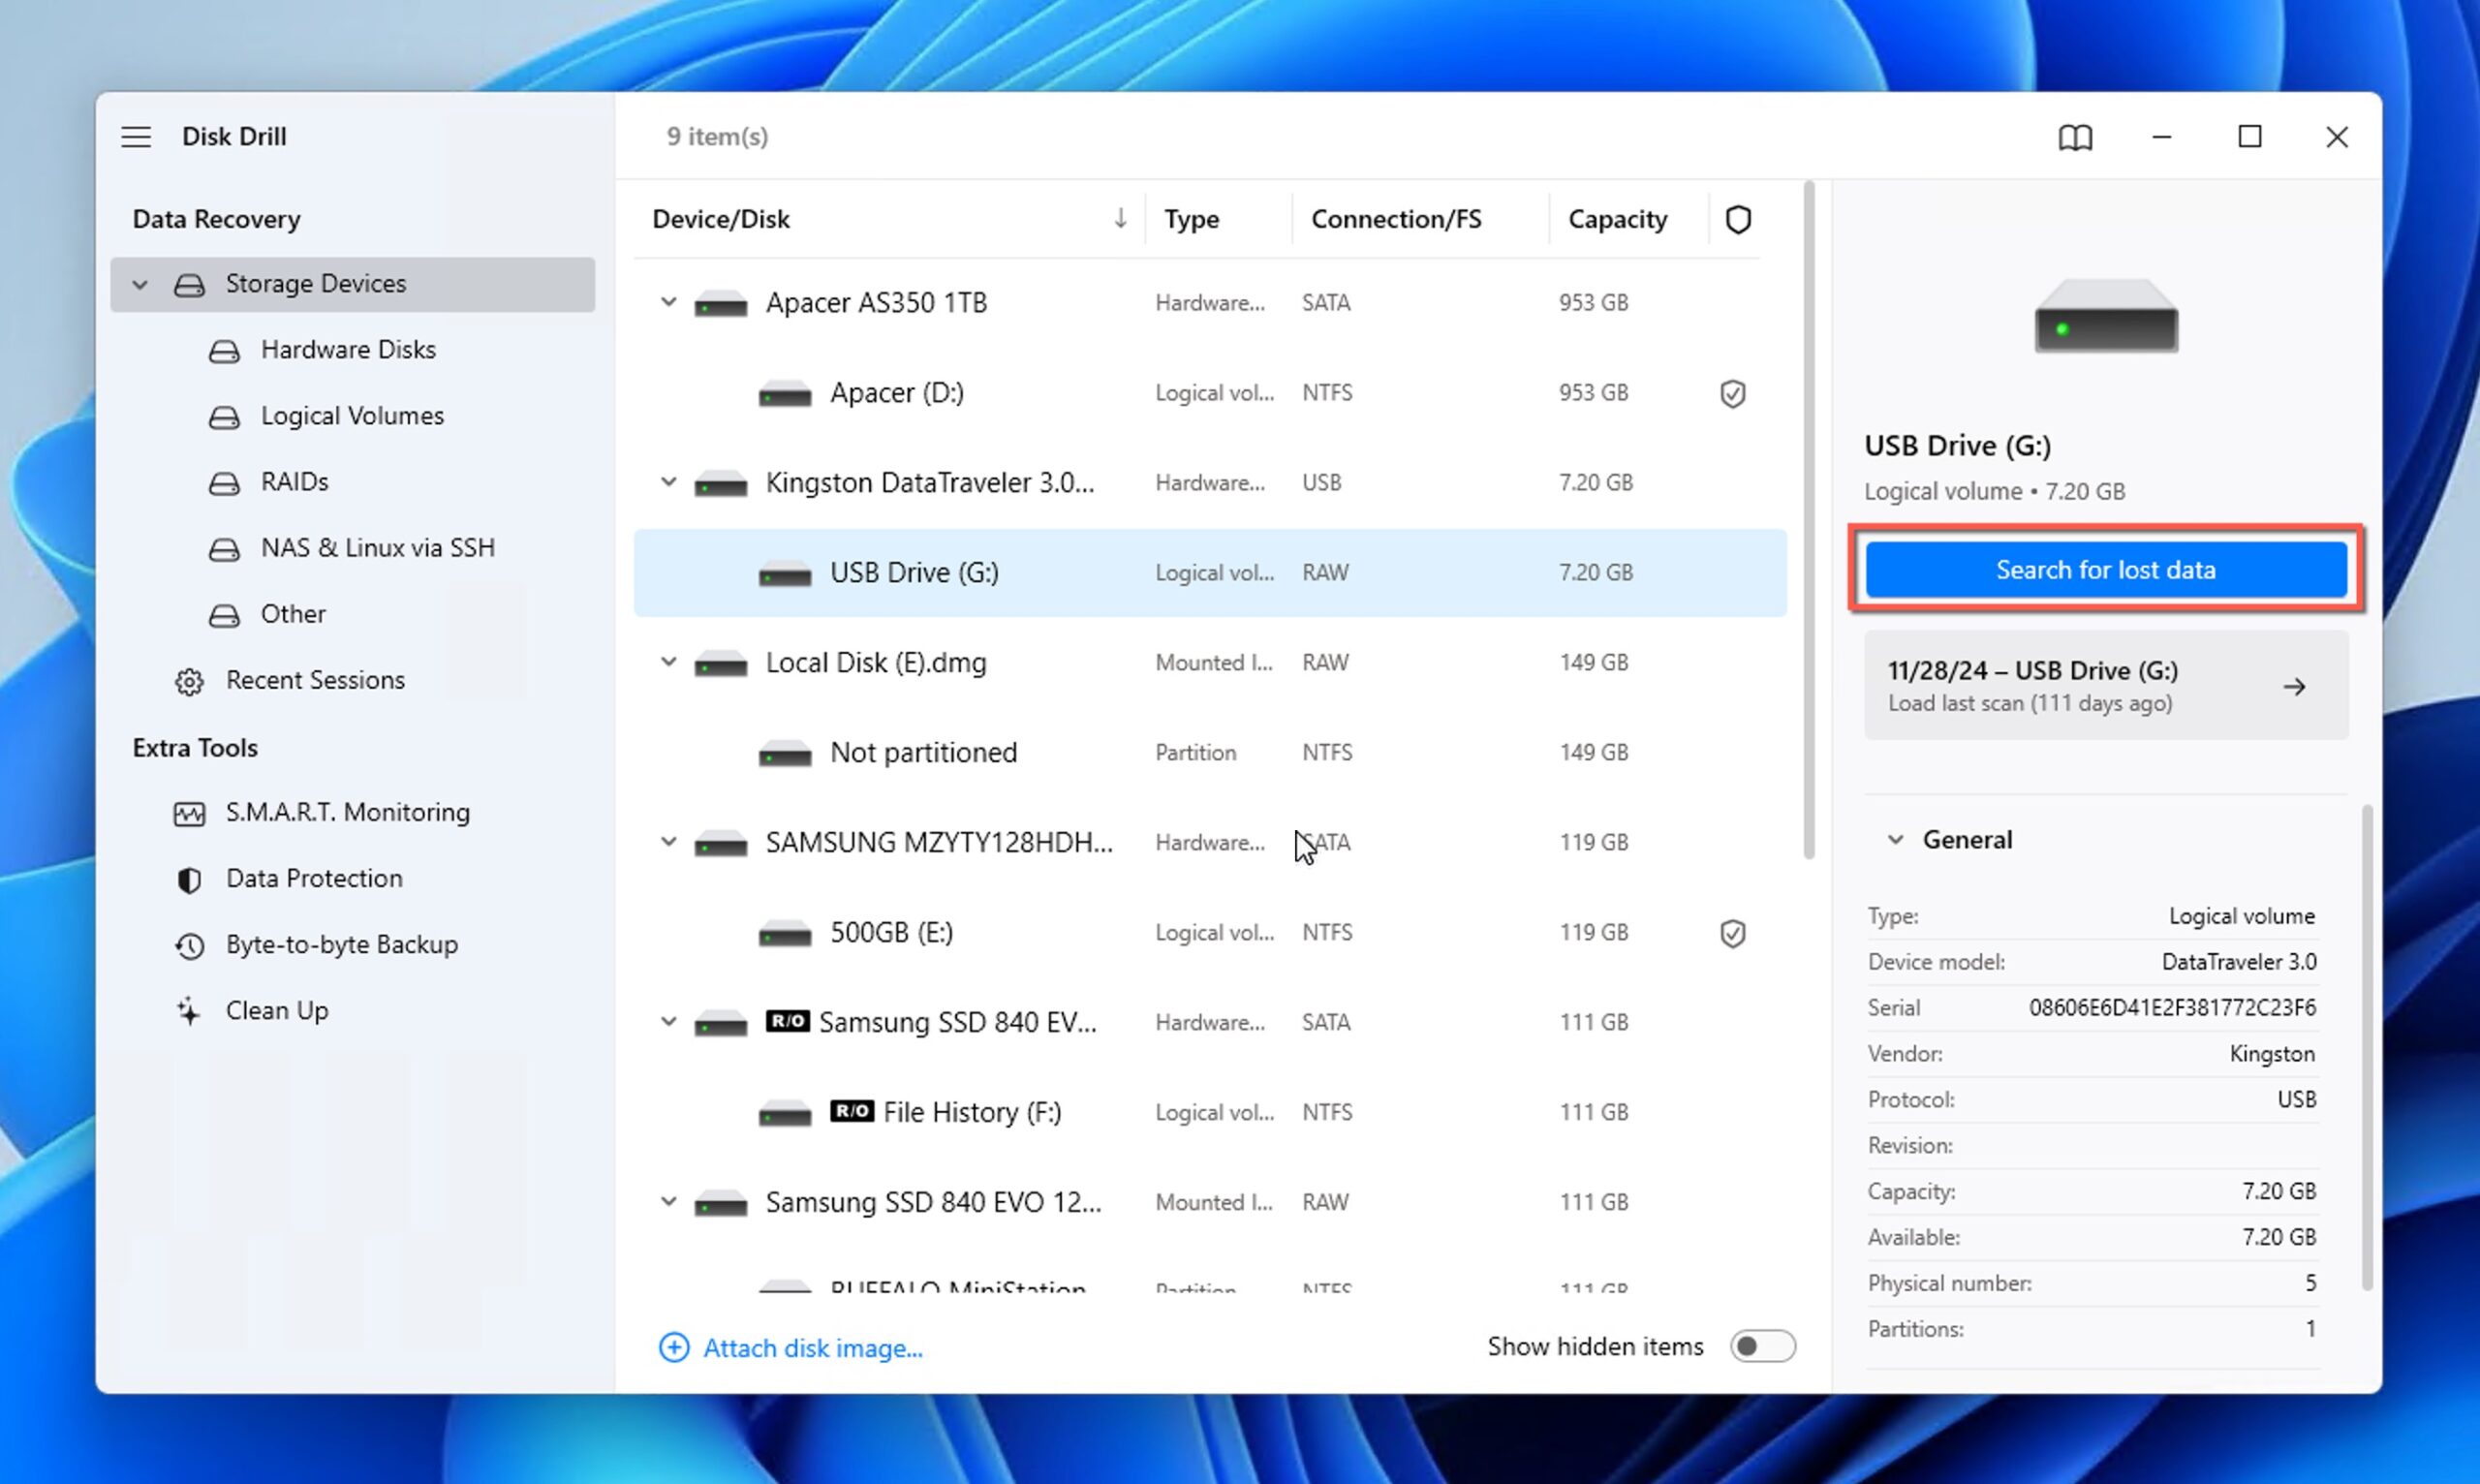Open NAS & Linux via SSH section

coord(378,548)
